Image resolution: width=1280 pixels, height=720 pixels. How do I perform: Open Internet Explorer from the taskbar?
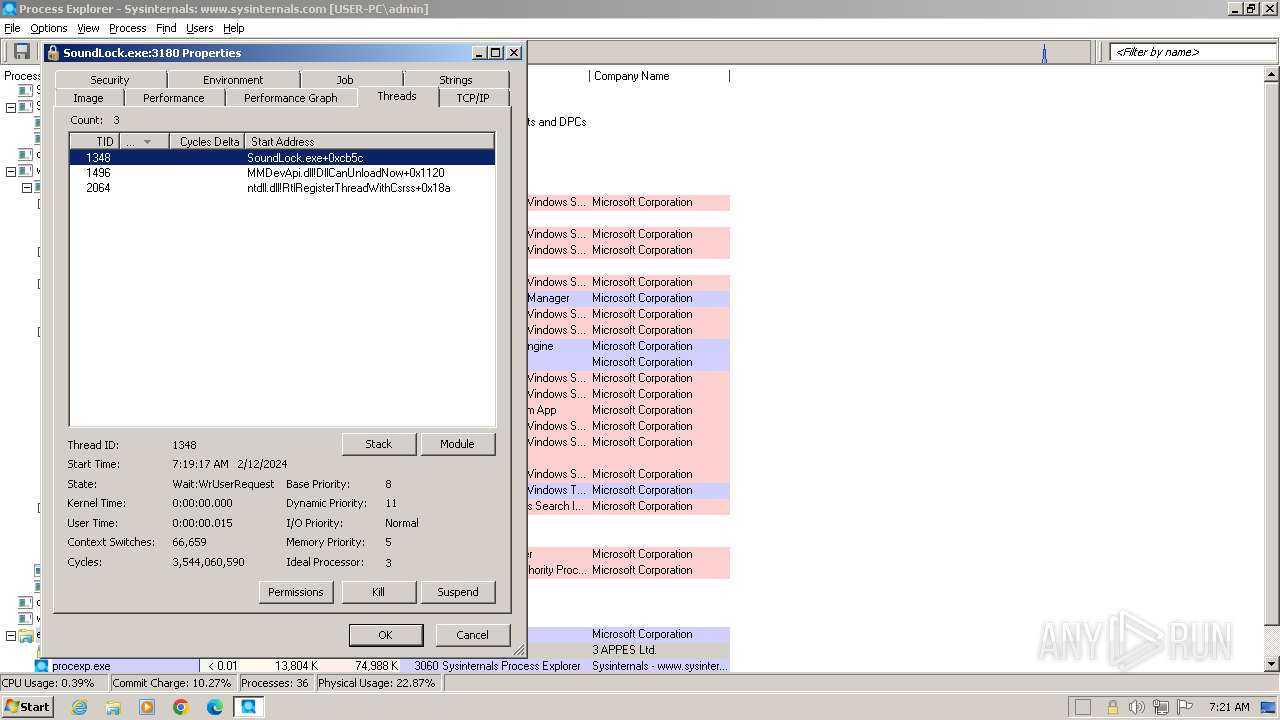click(x=80, y=707)
